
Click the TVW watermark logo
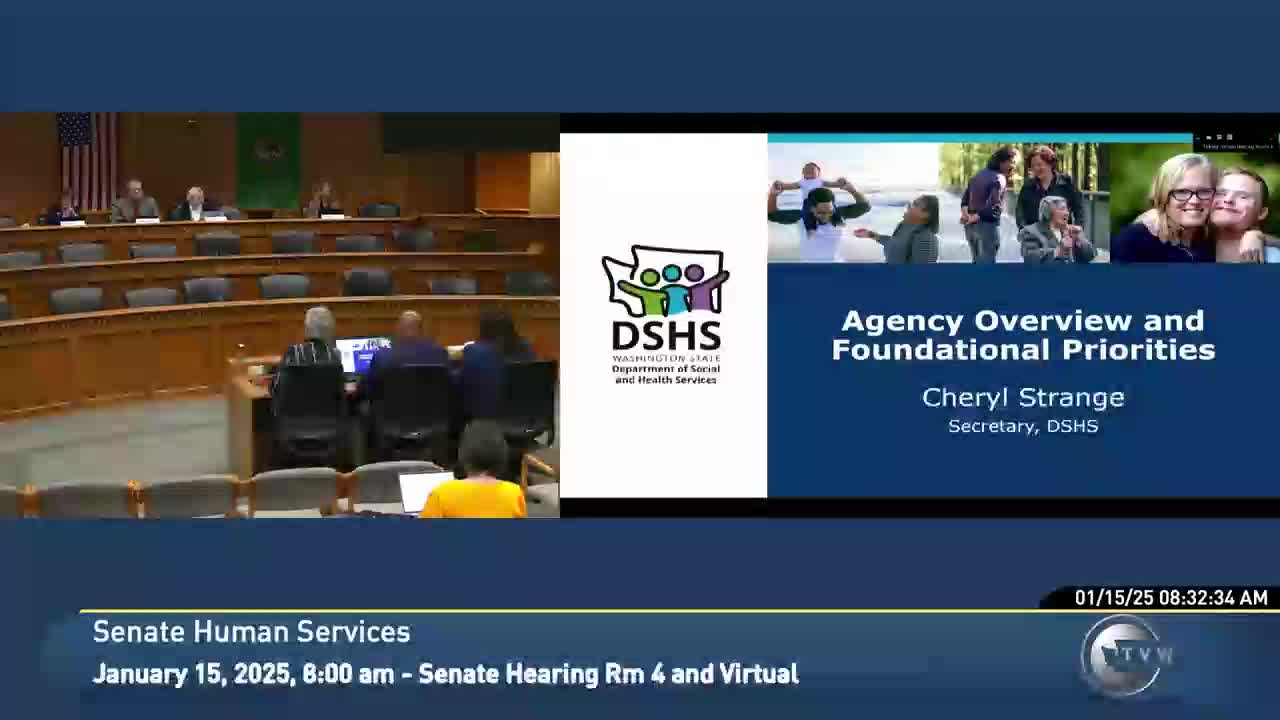coord(1120,655)
